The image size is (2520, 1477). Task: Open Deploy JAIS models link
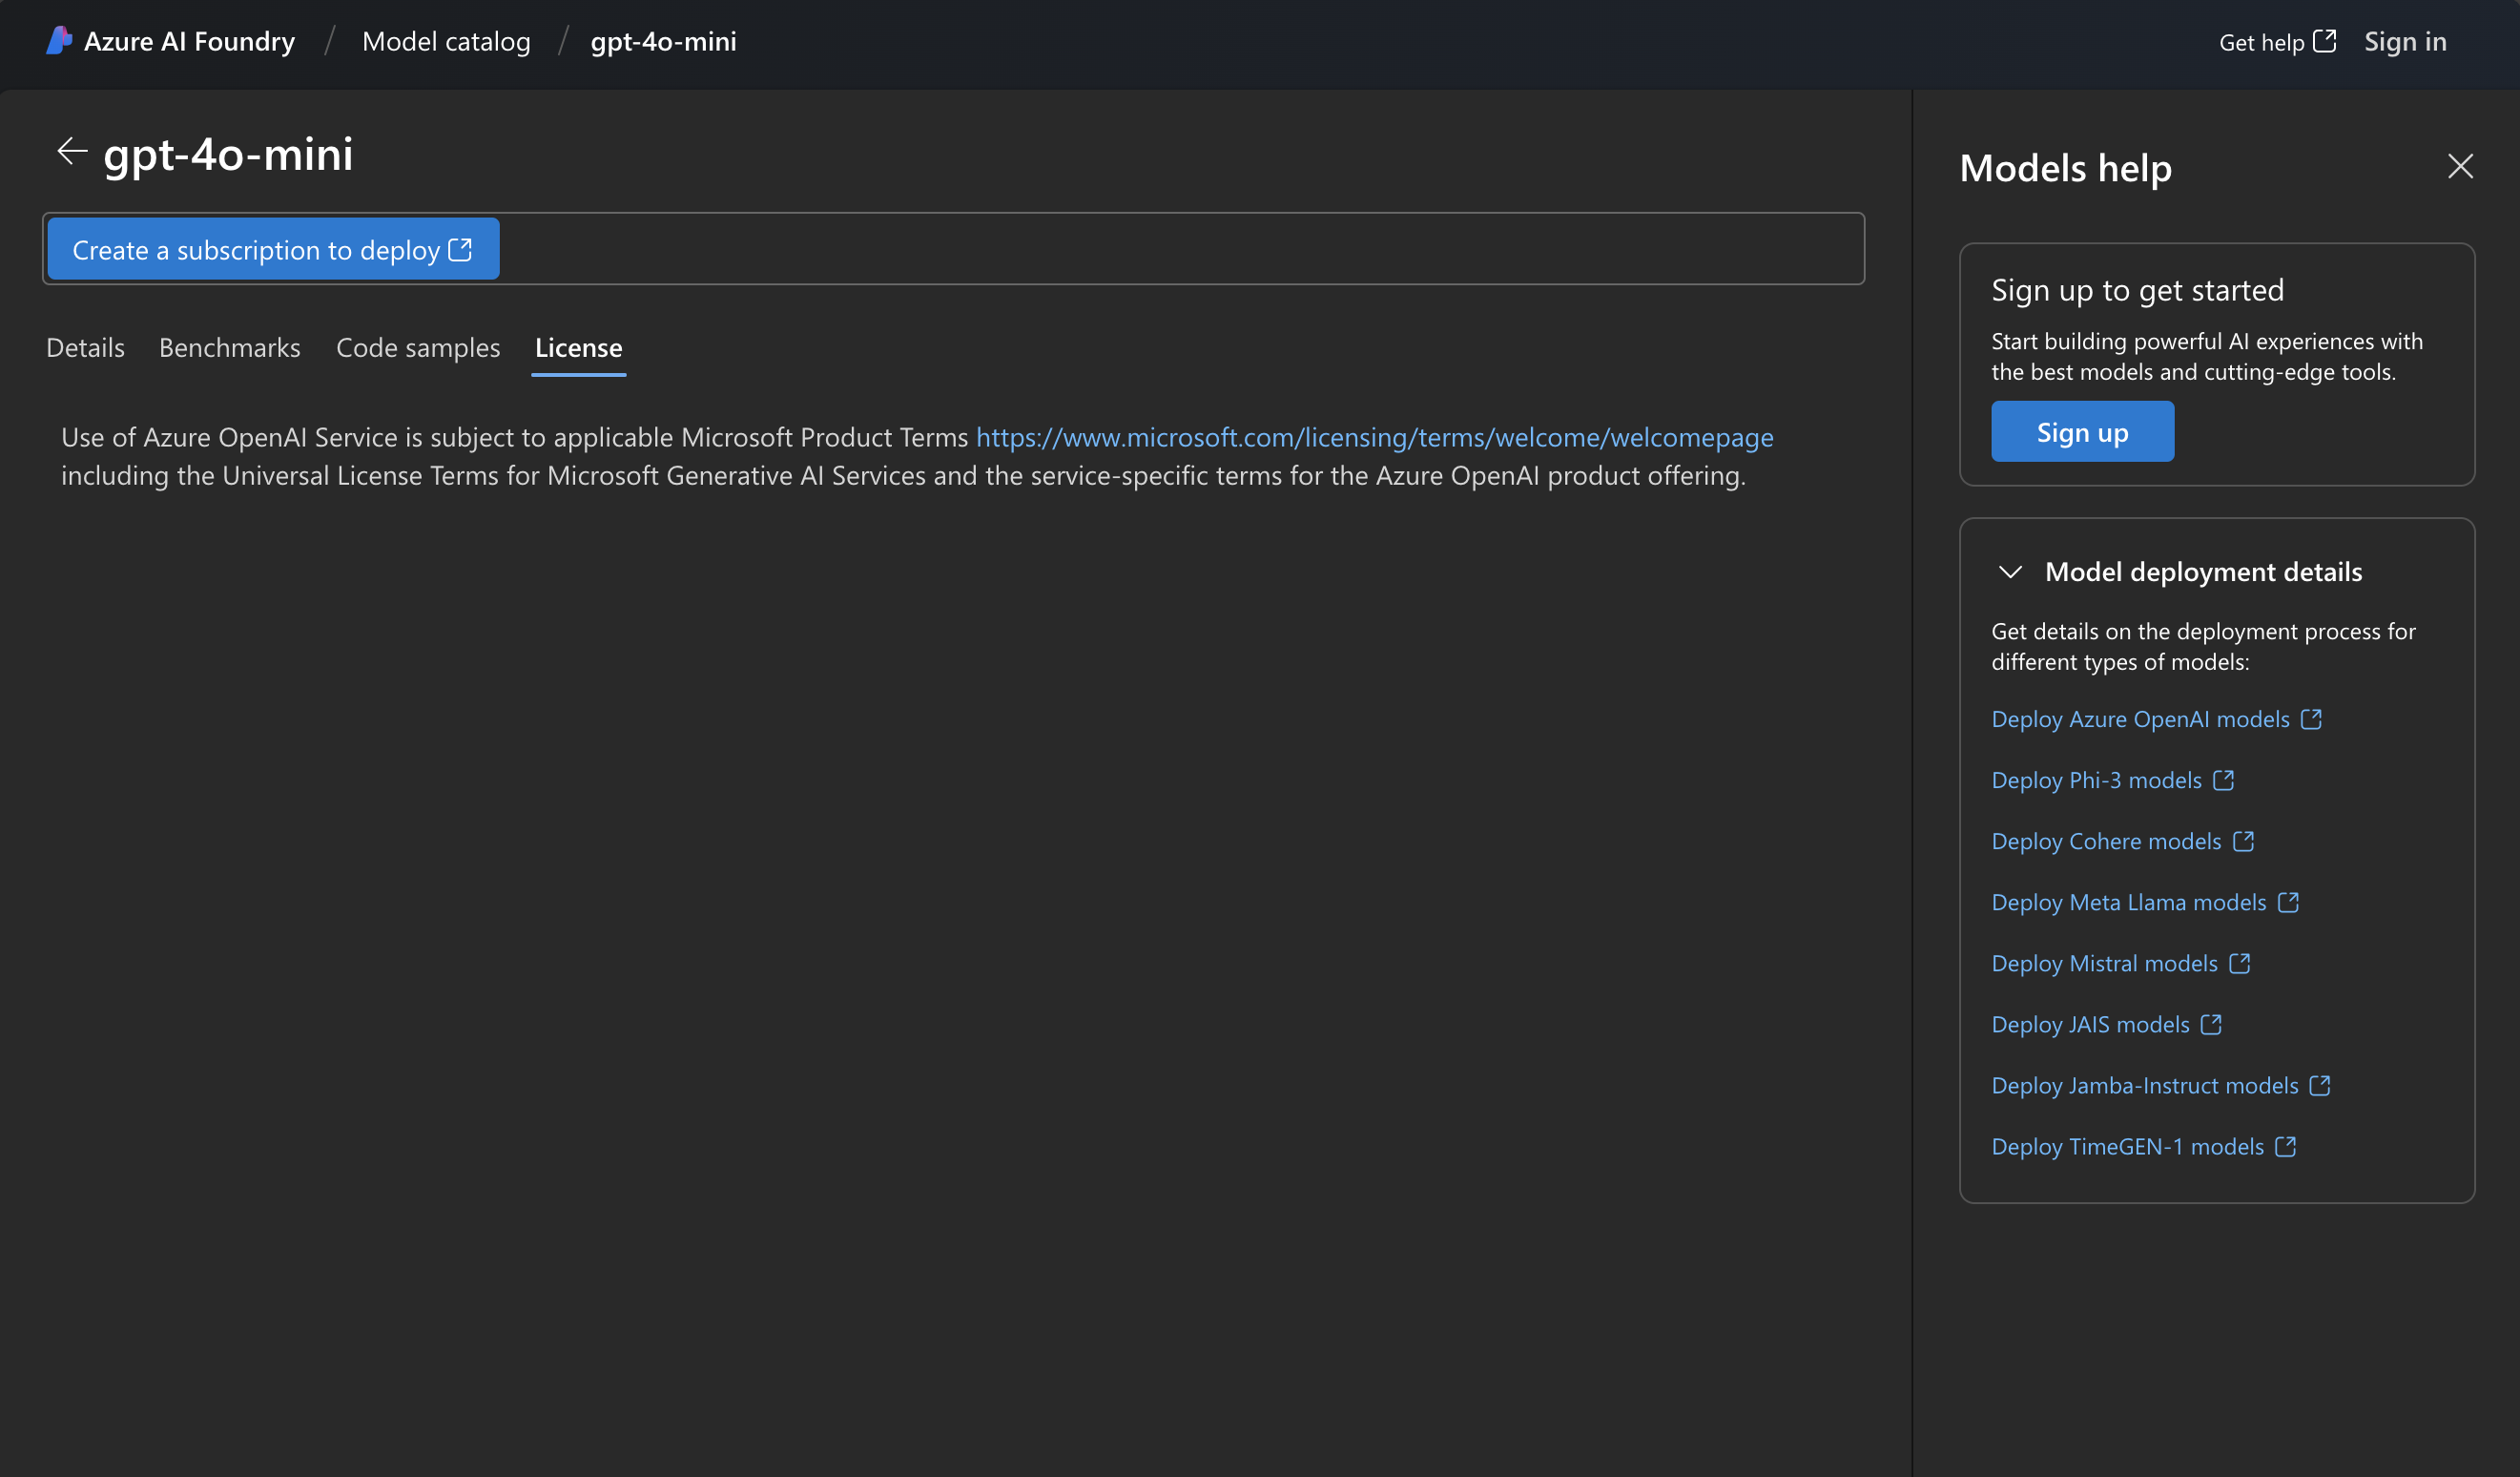(x=2090, y=1024)
